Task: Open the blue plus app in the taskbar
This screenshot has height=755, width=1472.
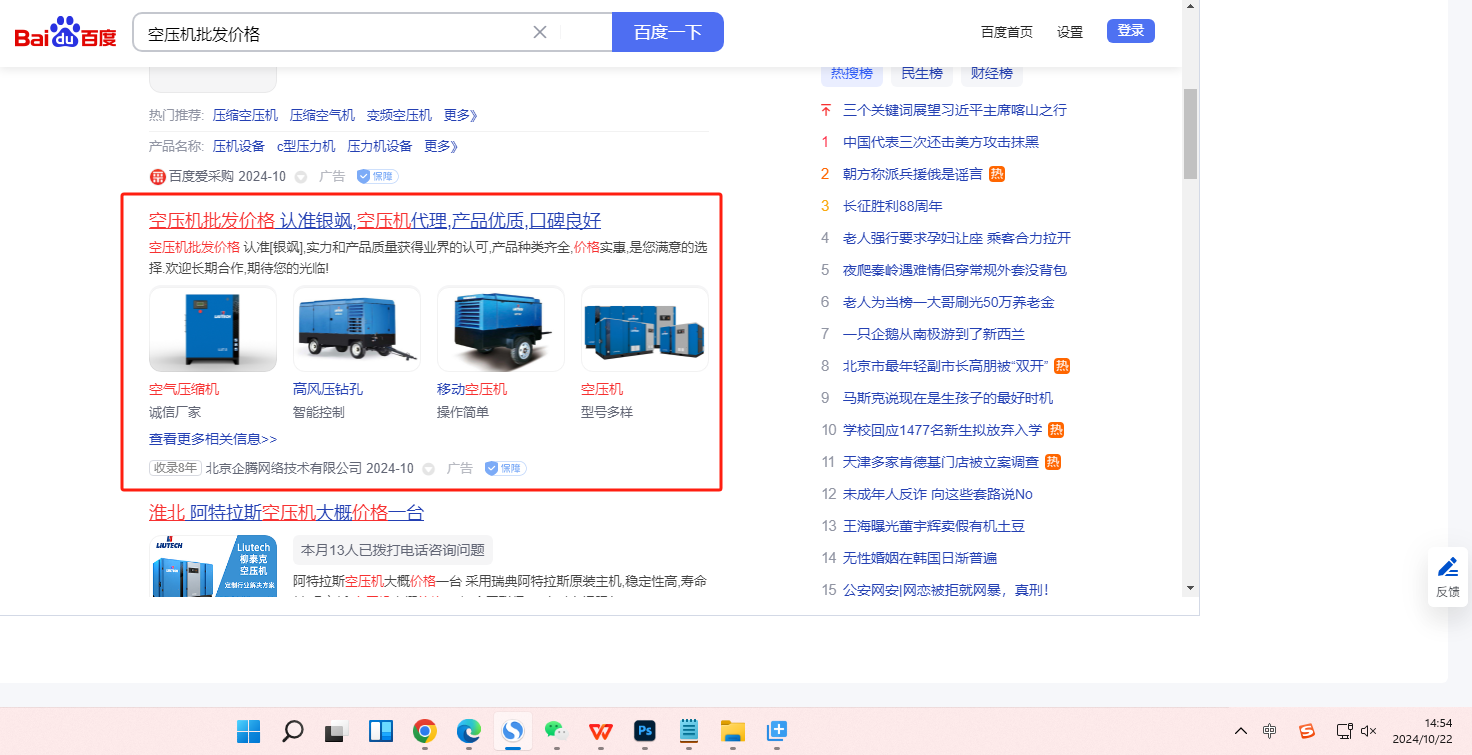Action: [x=777, y=731]
